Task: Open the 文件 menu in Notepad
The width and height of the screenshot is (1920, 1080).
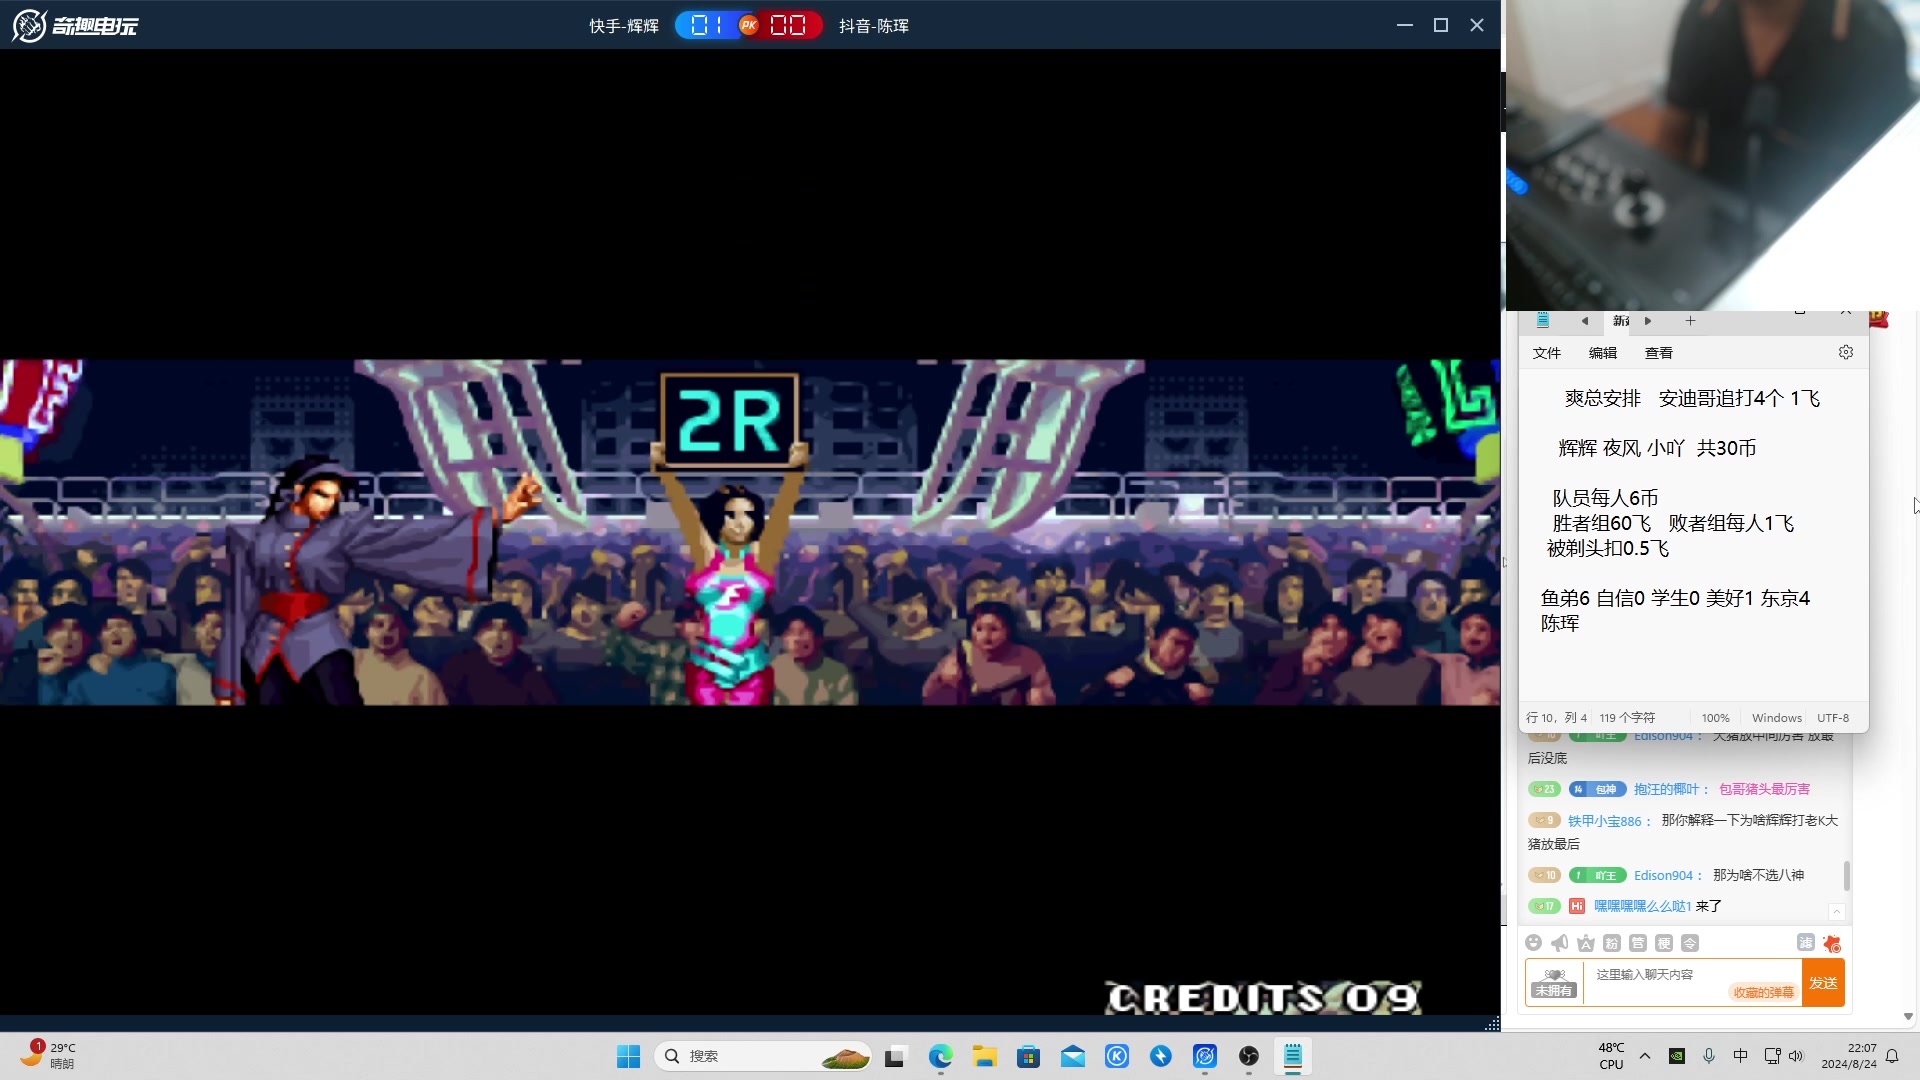Action: pyautogui.click(x=1546, y=353)
